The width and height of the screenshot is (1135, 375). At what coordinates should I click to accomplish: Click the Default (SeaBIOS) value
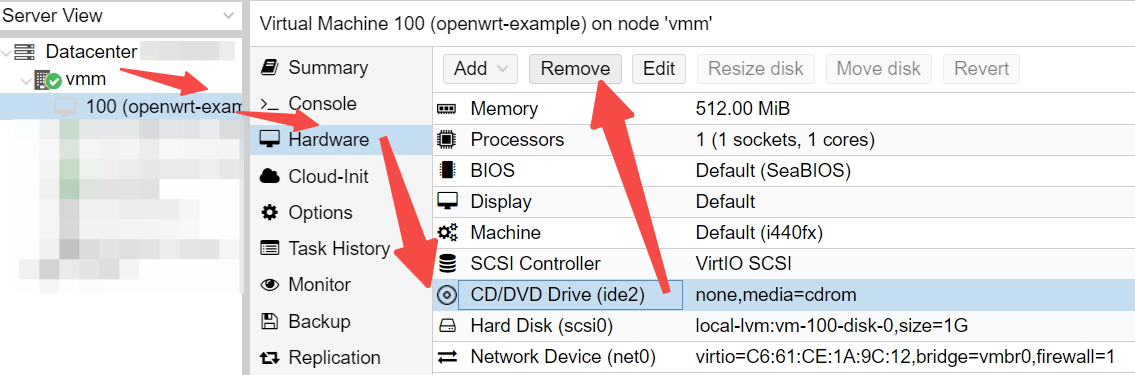(773, 170)
